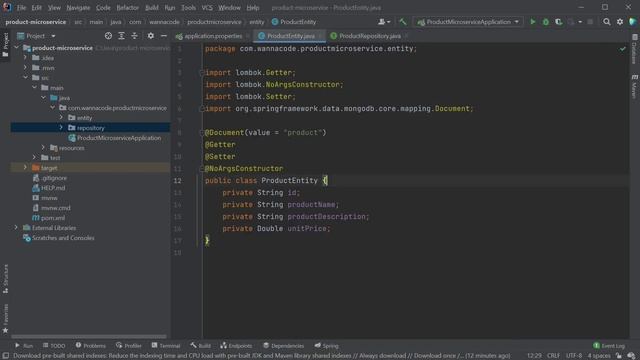
Task: Collapse the product-microservice root node
Action: pos(17,48)
